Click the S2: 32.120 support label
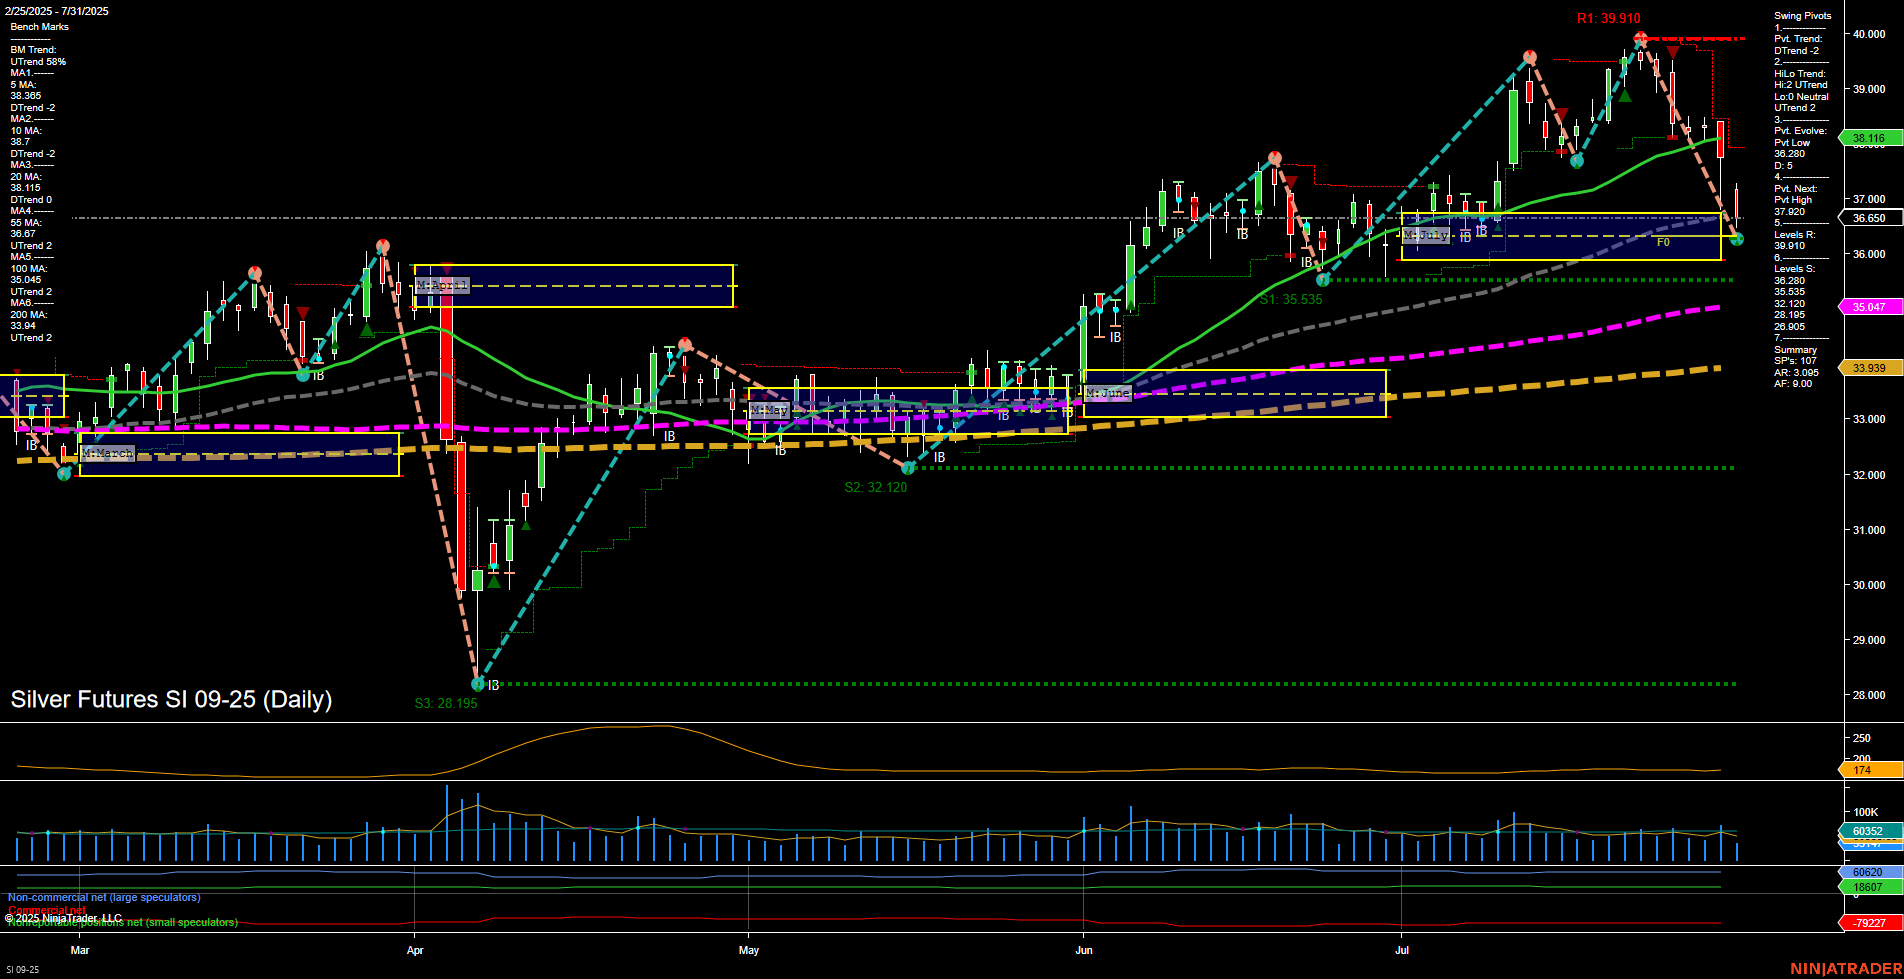 pyautogui.click(x=876, y=487)
